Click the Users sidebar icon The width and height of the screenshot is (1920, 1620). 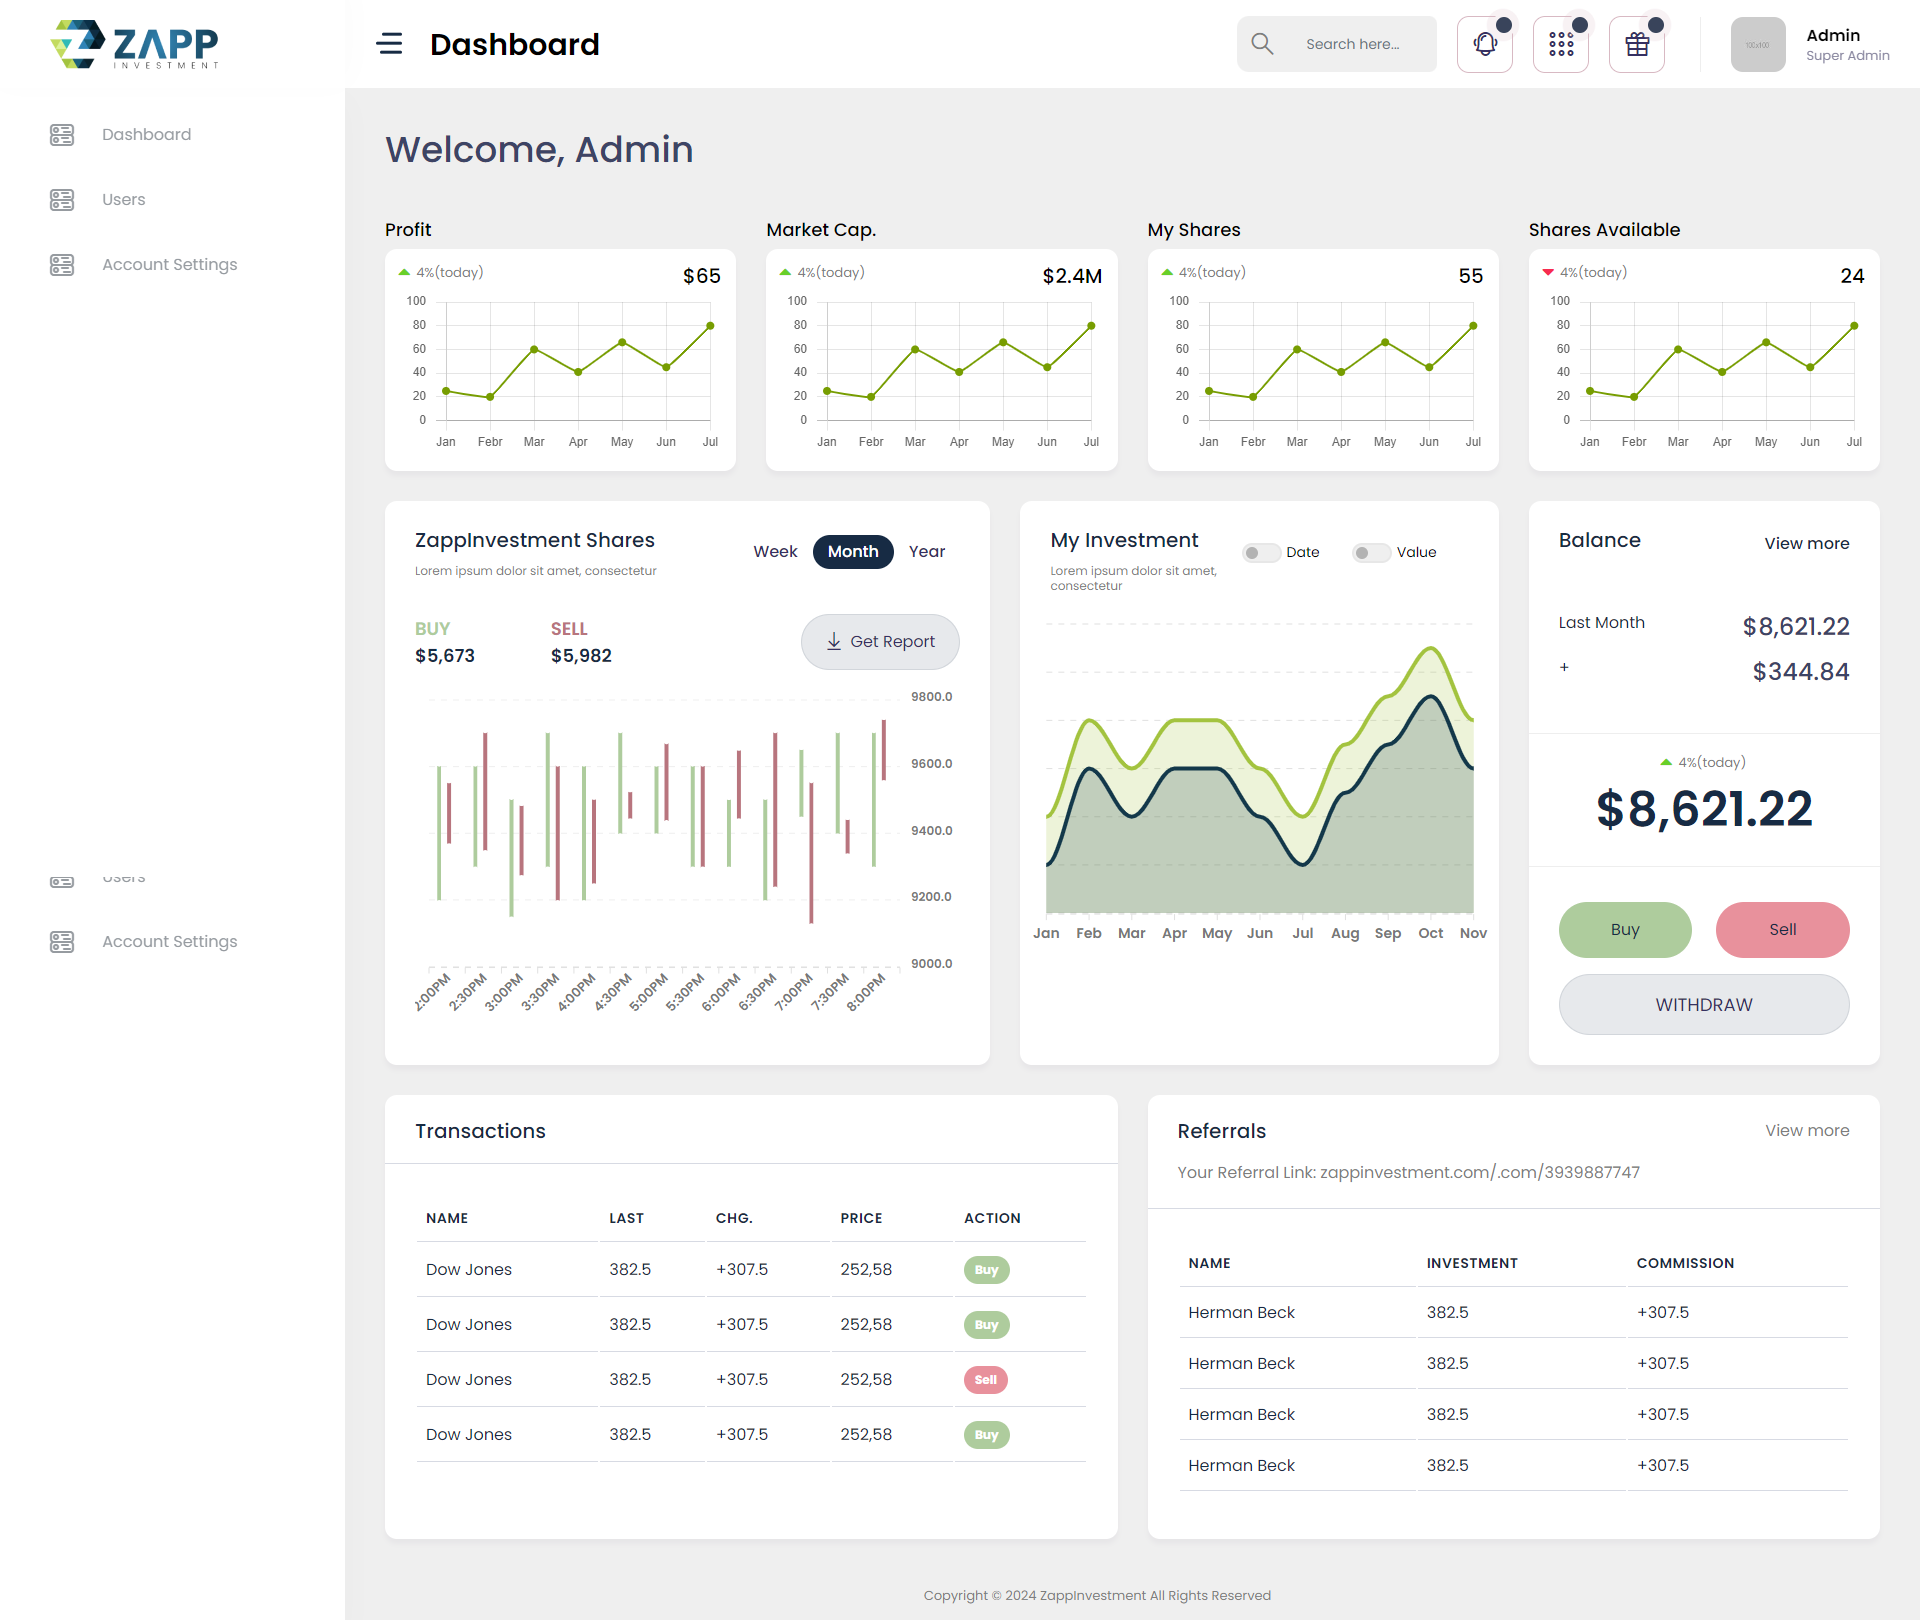coord(62,200)
